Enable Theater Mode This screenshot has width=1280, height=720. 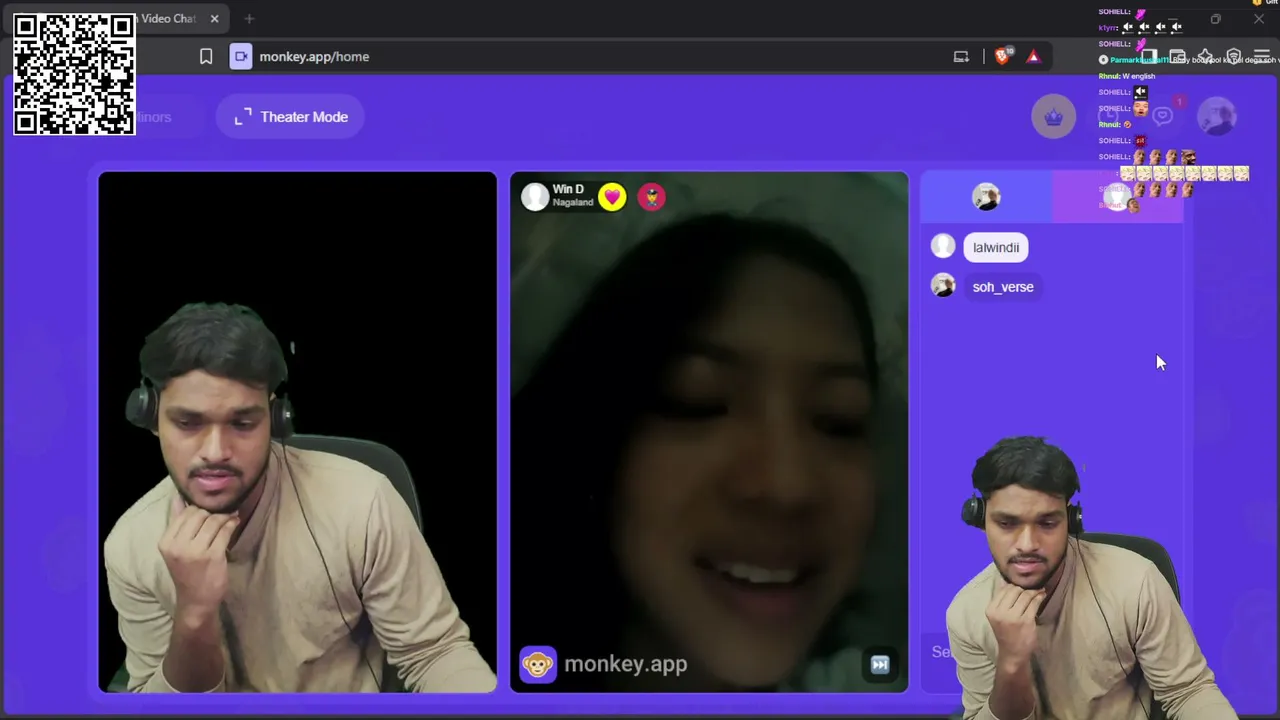pyautogui.click(x=291, y=117)
